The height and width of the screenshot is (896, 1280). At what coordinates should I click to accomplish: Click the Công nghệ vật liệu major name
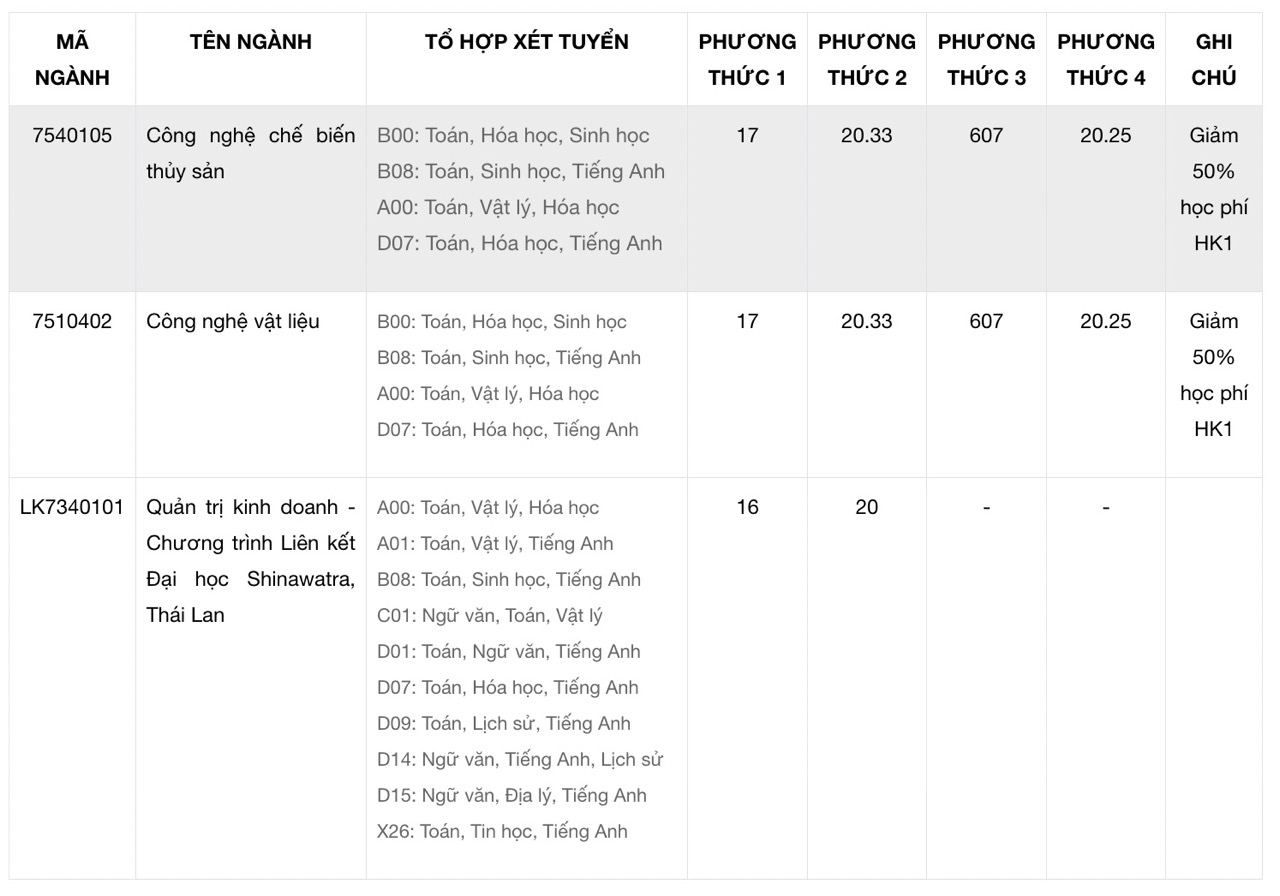[x=233, y=321]
